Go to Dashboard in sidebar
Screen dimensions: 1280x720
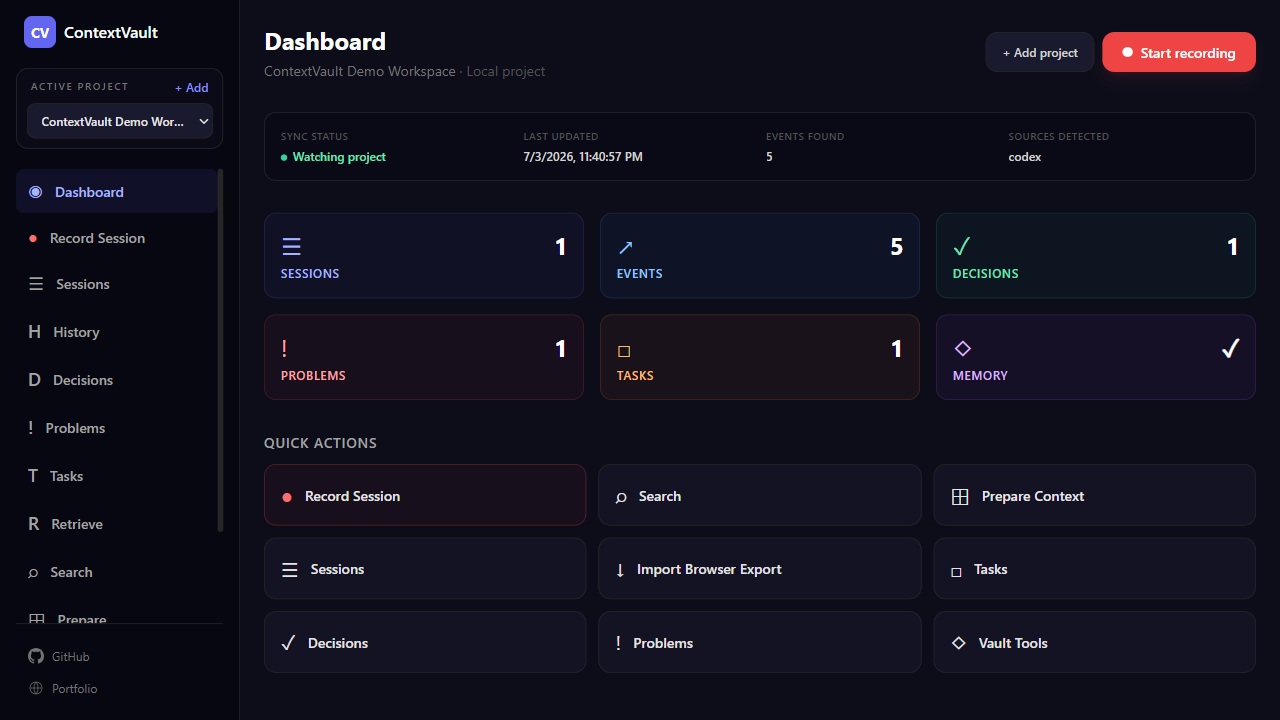(117, 192)
